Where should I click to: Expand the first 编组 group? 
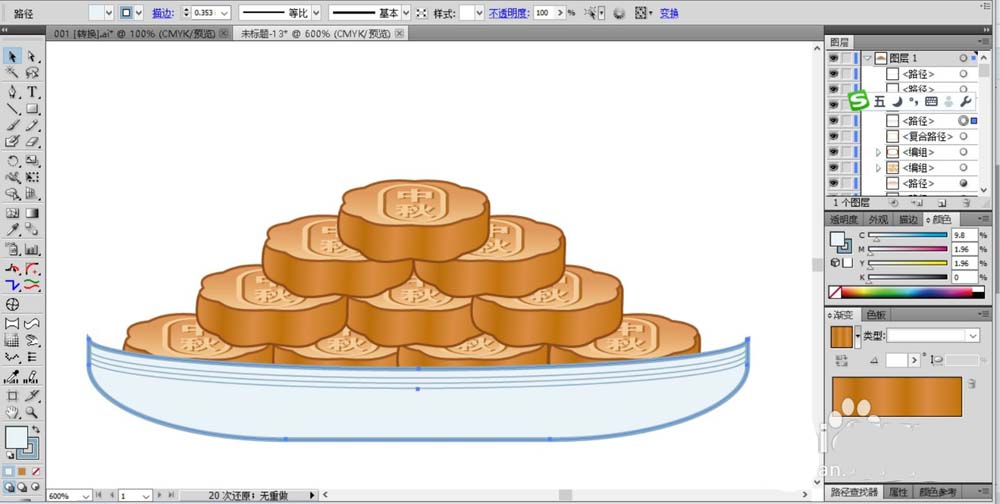coord(878,152)
